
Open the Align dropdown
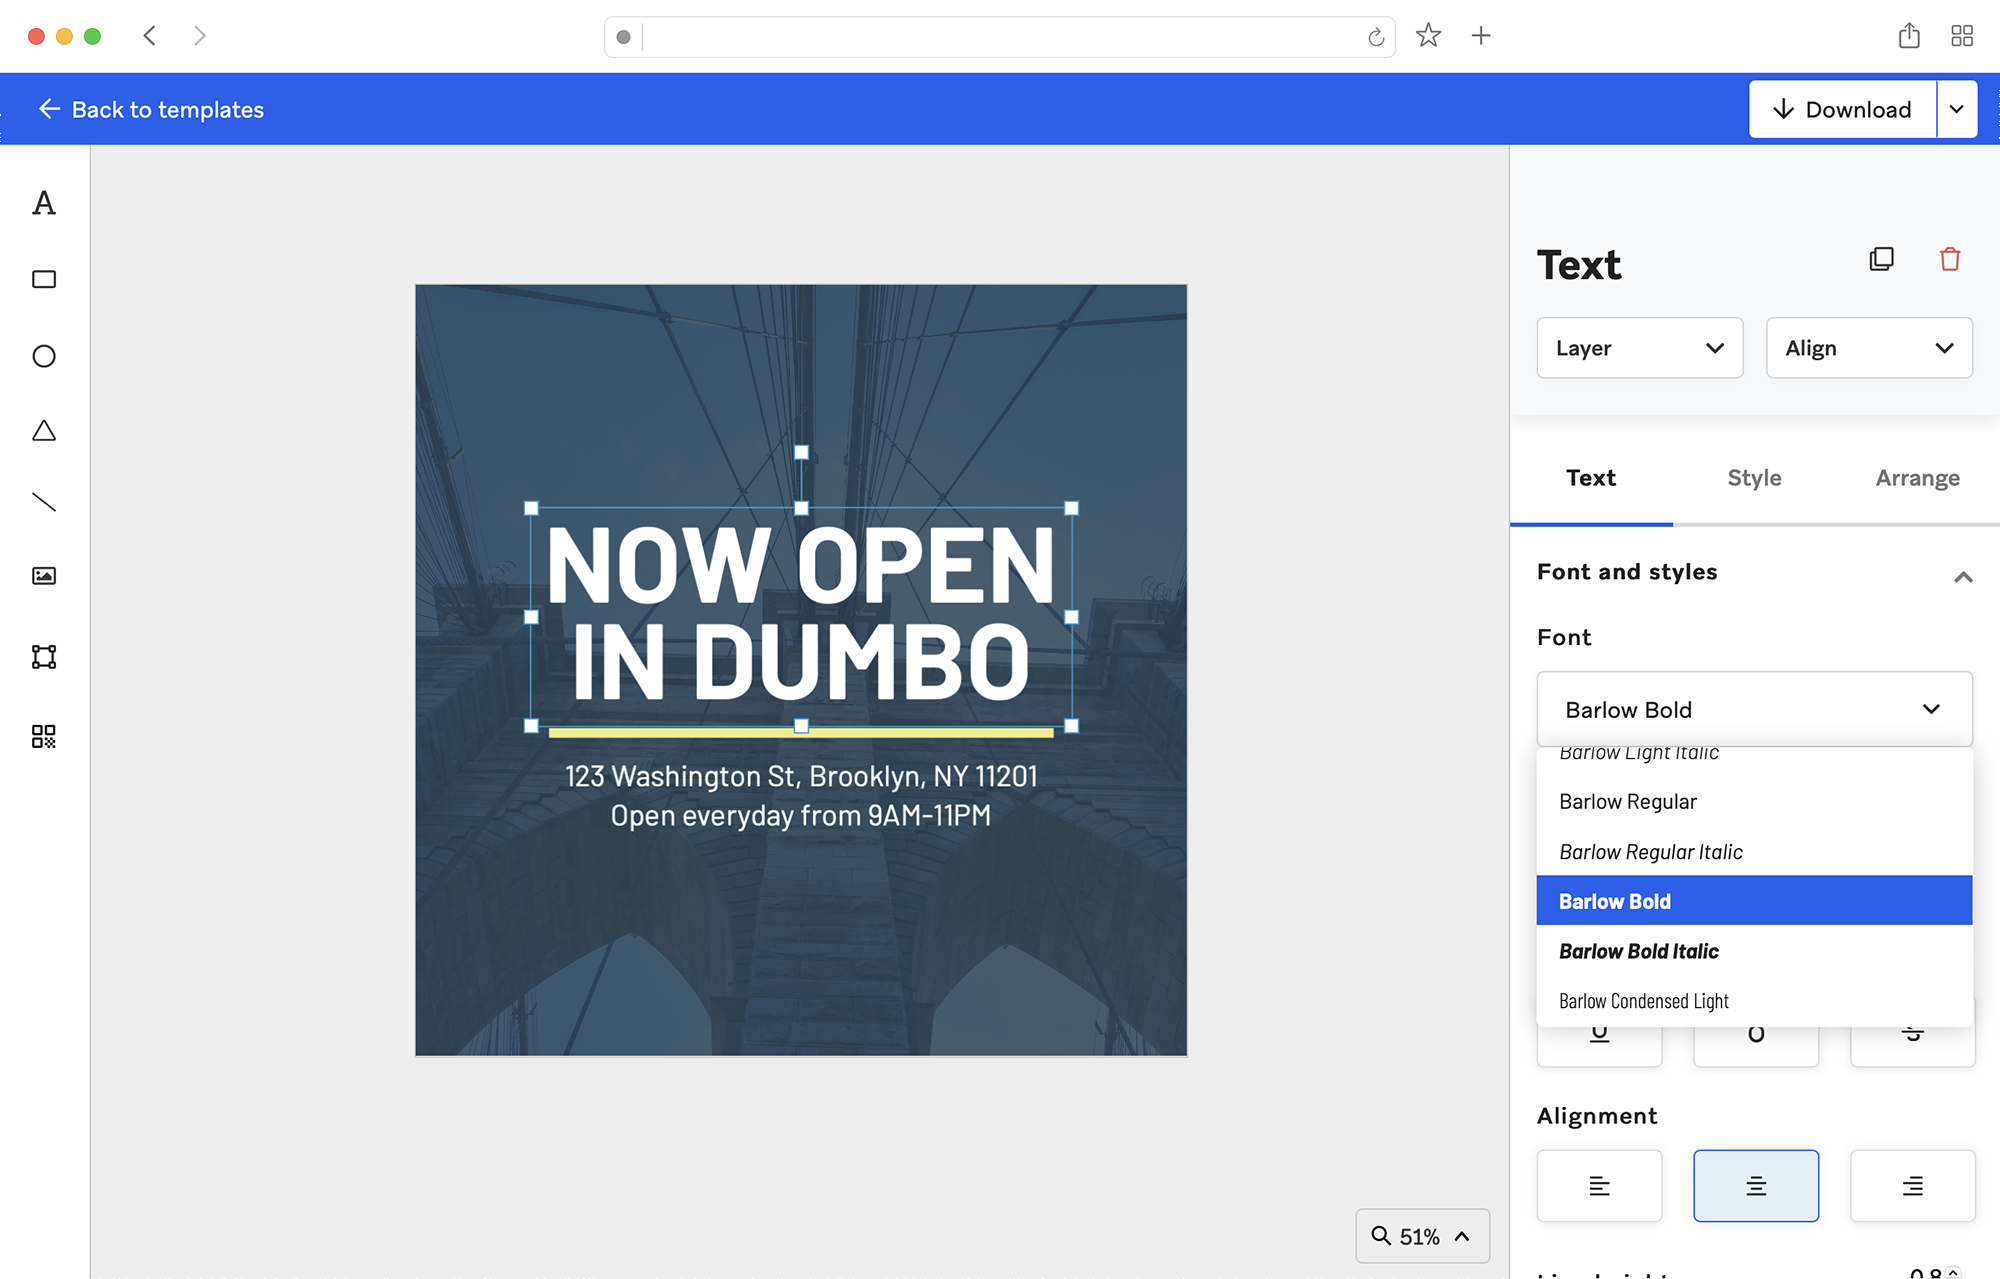pos(1869,347)
